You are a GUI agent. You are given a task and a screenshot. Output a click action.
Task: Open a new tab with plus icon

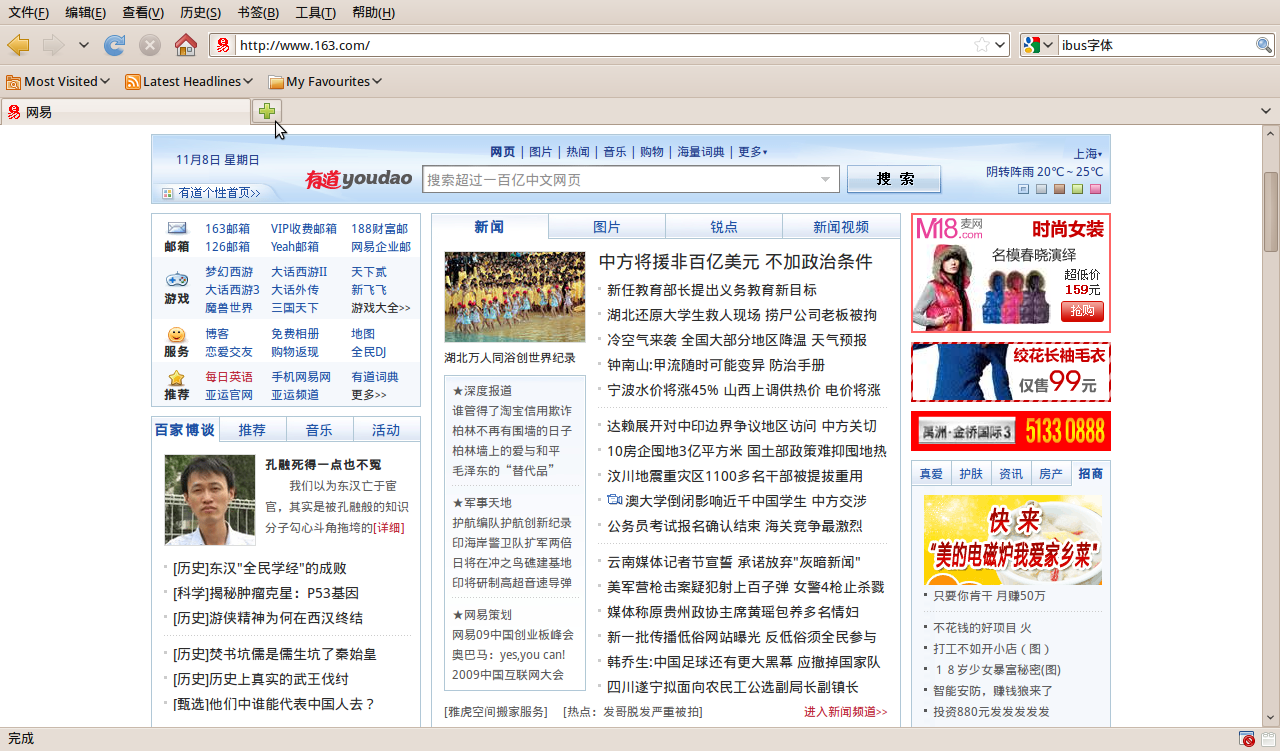tap(267, 111)
